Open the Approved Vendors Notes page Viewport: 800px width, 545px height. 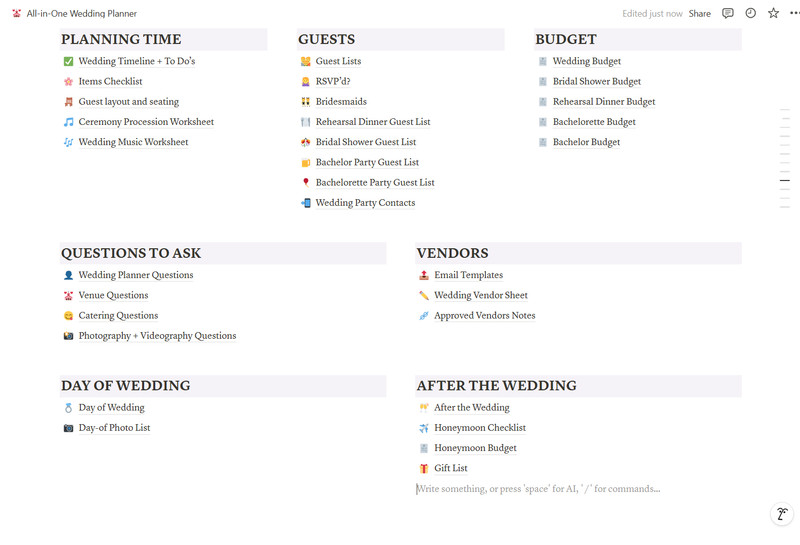pyautogui.click(x=485, y=315)
